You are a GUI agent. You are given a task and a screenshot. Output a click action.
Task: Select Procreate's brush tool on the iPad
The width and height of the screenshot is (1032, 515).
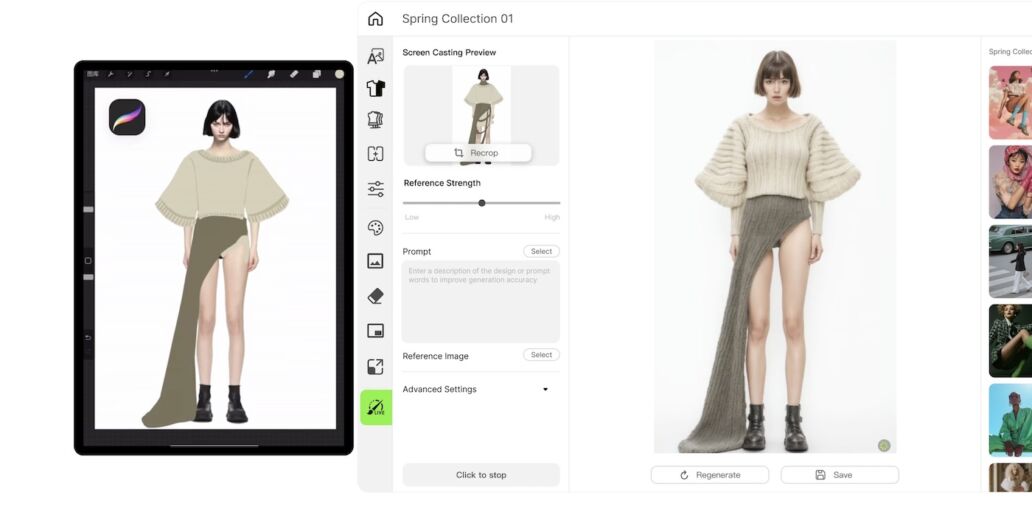click(x=248, y=74)
